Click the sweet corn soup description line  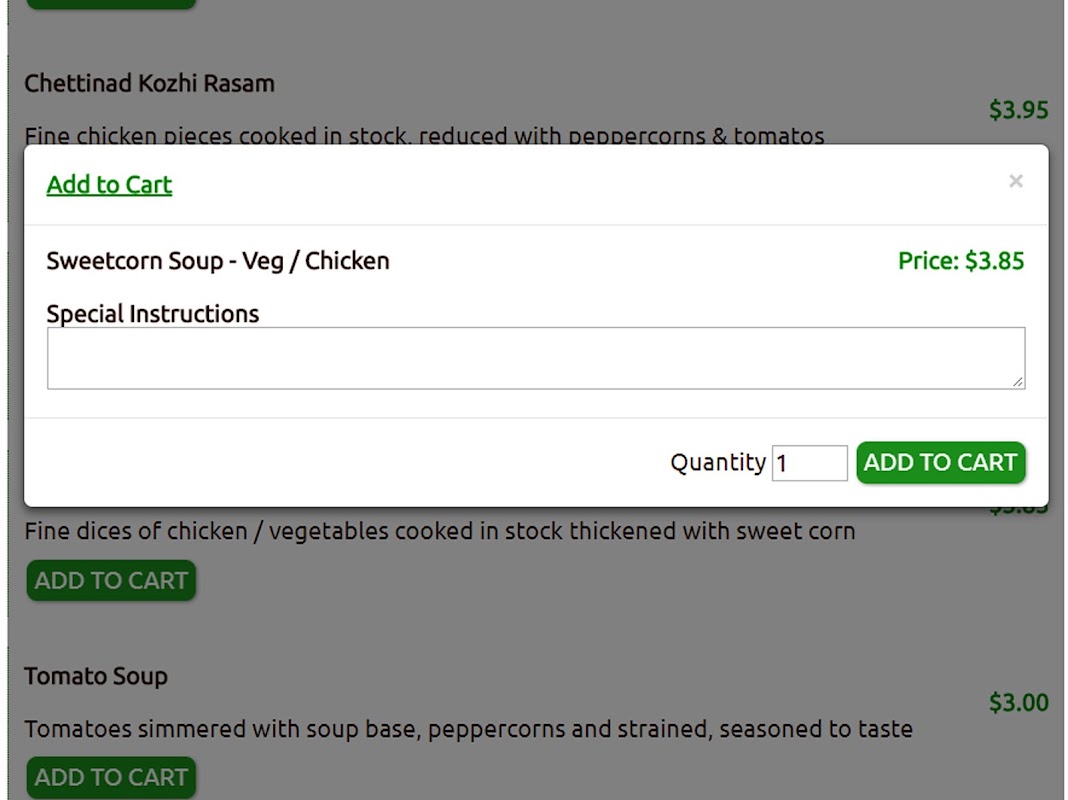[439, 531]
